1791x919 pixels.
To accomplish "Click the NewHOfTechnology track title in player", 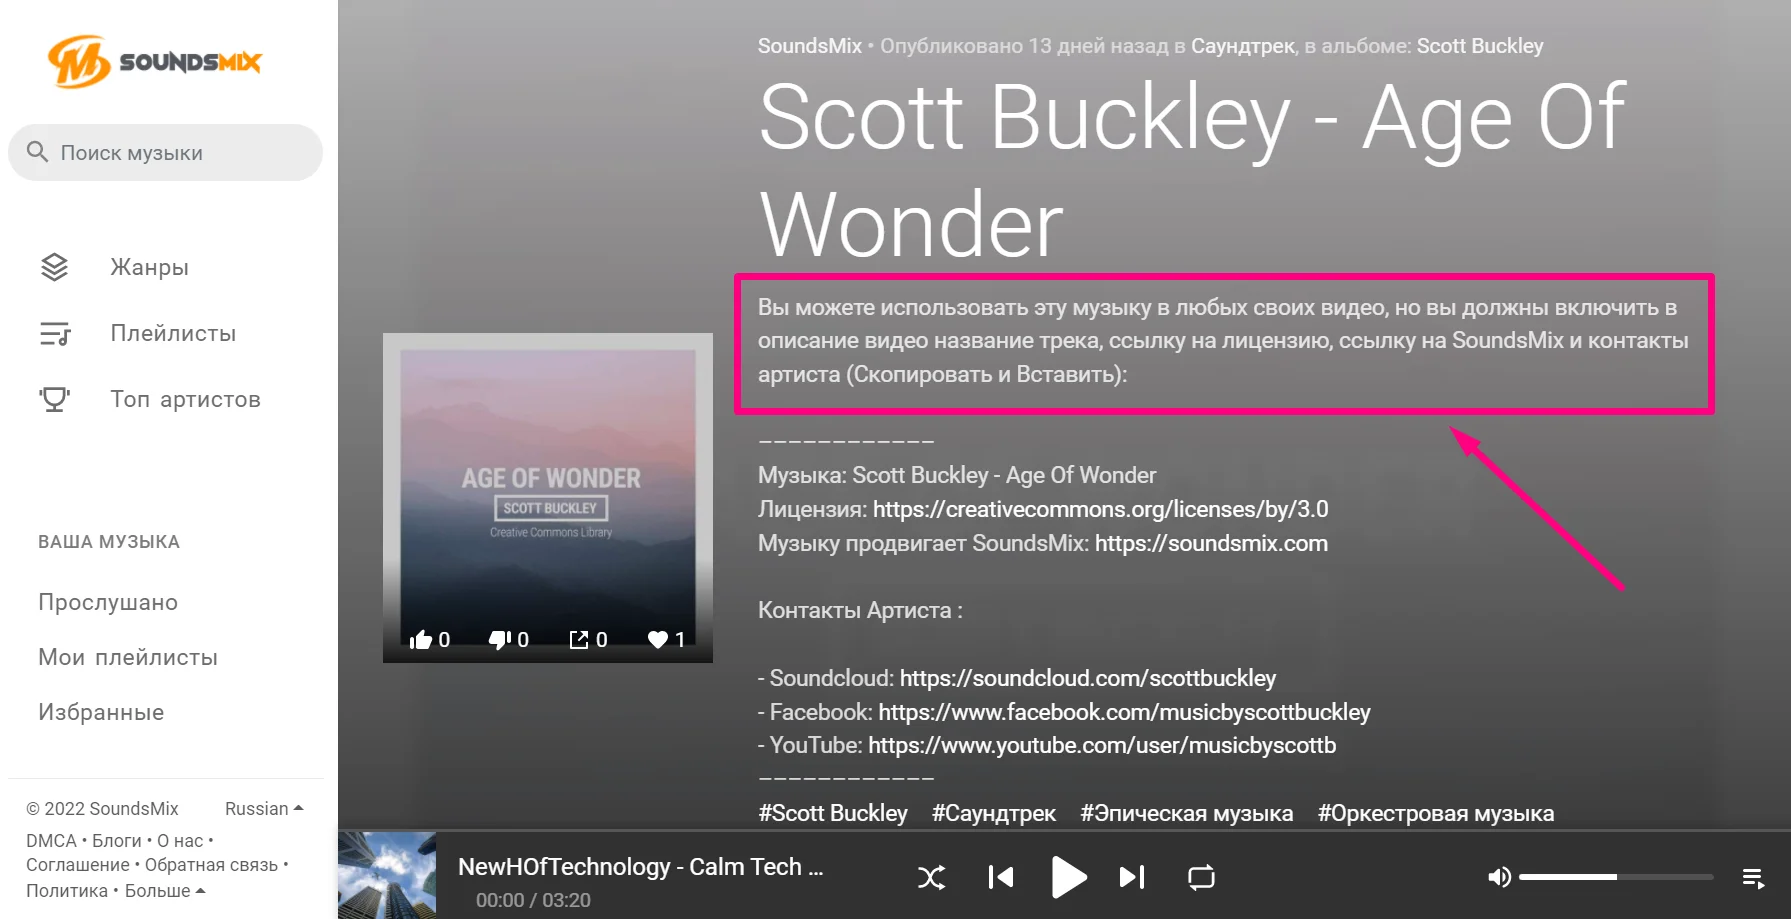I will (641, 867).
